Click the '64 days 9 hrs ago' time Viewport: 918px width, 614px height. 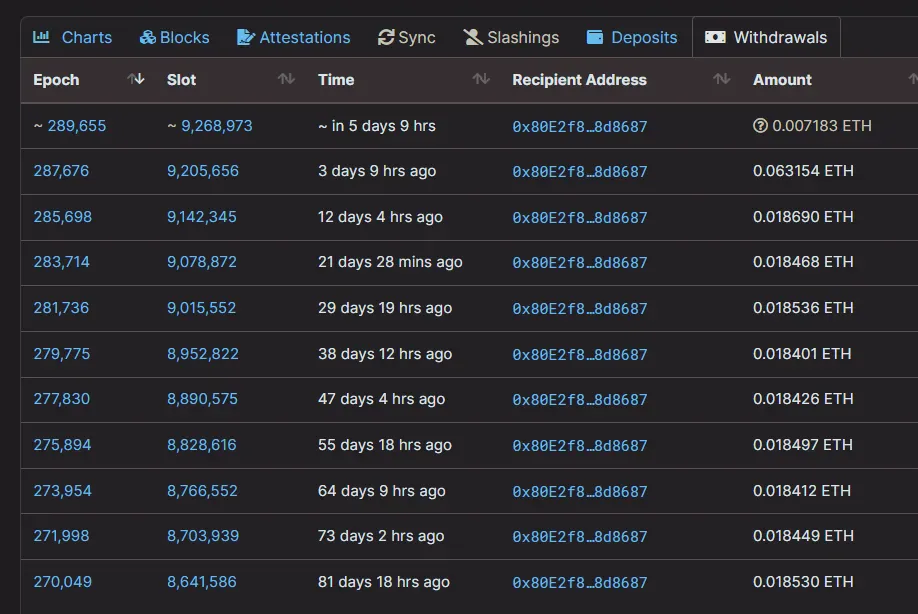pos(382,490)
